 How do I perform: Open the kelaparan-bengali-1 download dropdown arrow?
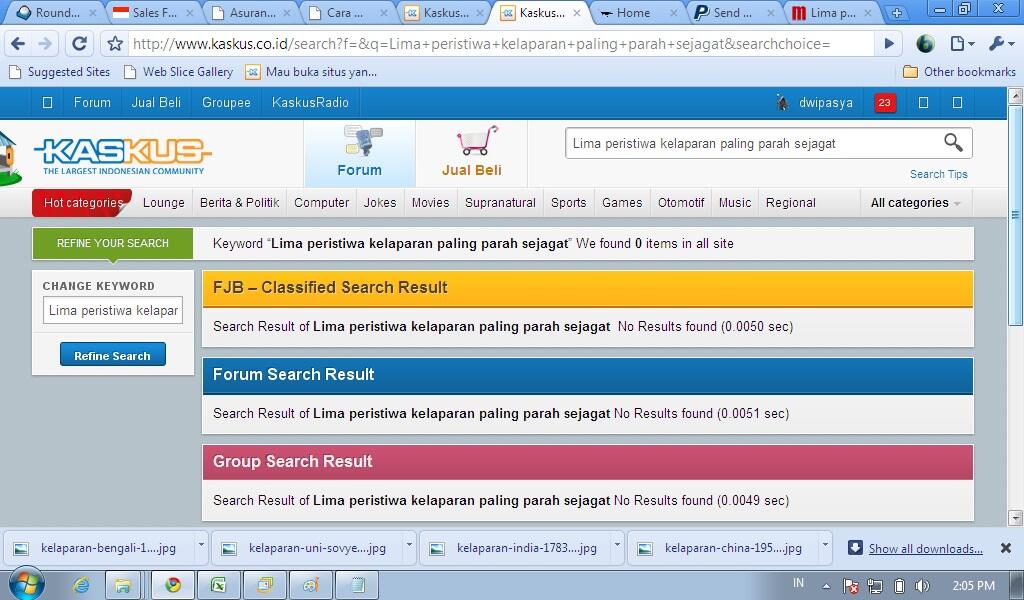coord(200,544)
